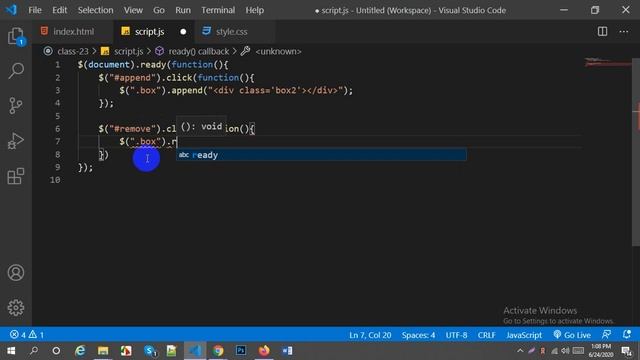
Task: Click the editor vertical scrollbar
Action: coord(636,152)
